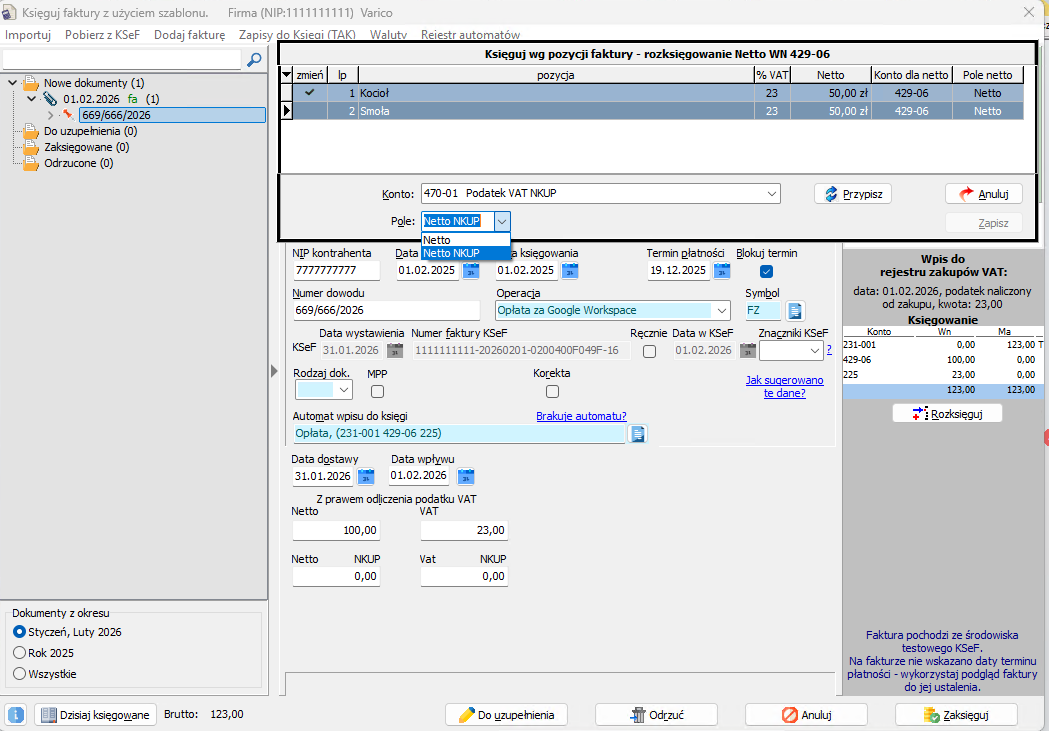Click the Numer dowodu input field
Image resolution: width=1049 pixels, height=731 pixels.
coord(386,311)
